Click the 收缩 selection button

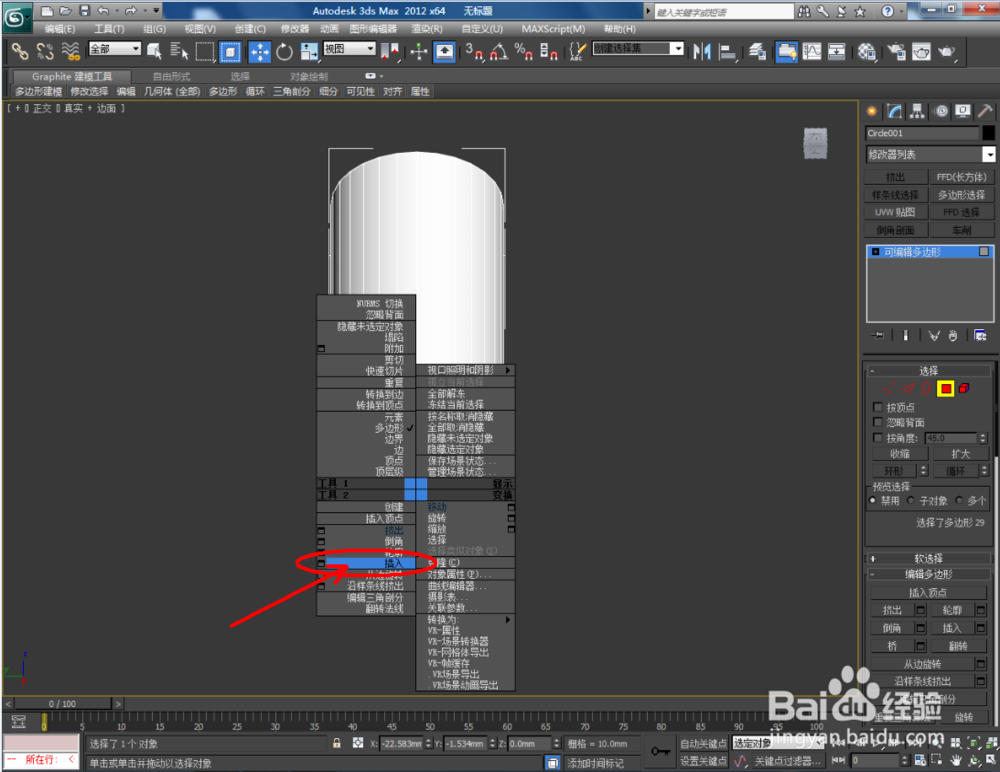(900, 454)
